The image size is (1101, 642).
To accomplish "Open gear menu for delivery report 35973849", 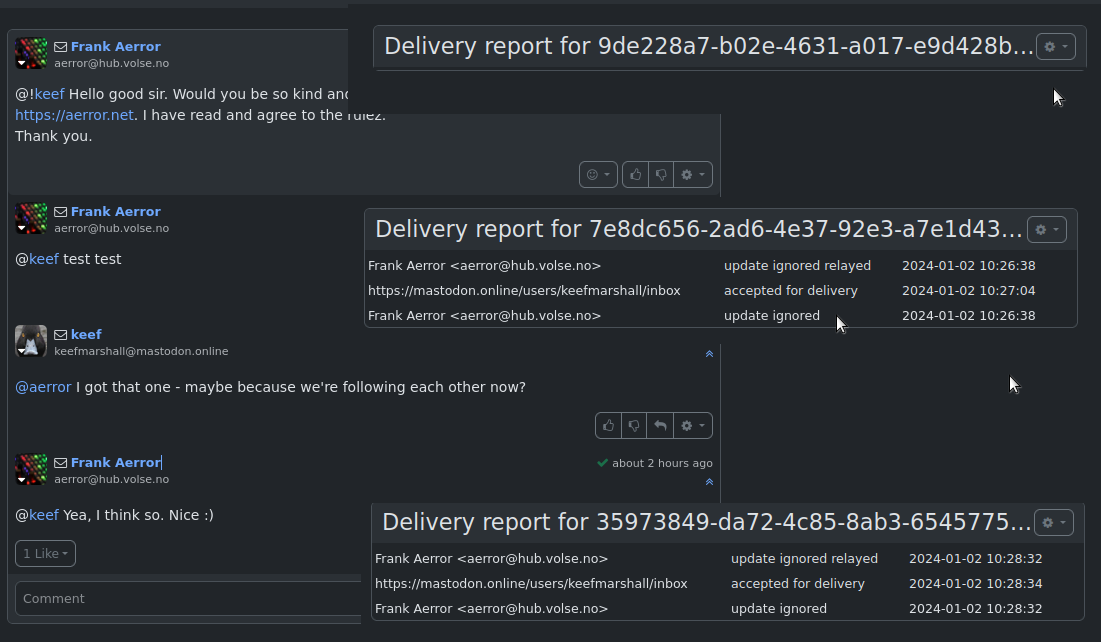I will click(x=1053, y=523).
